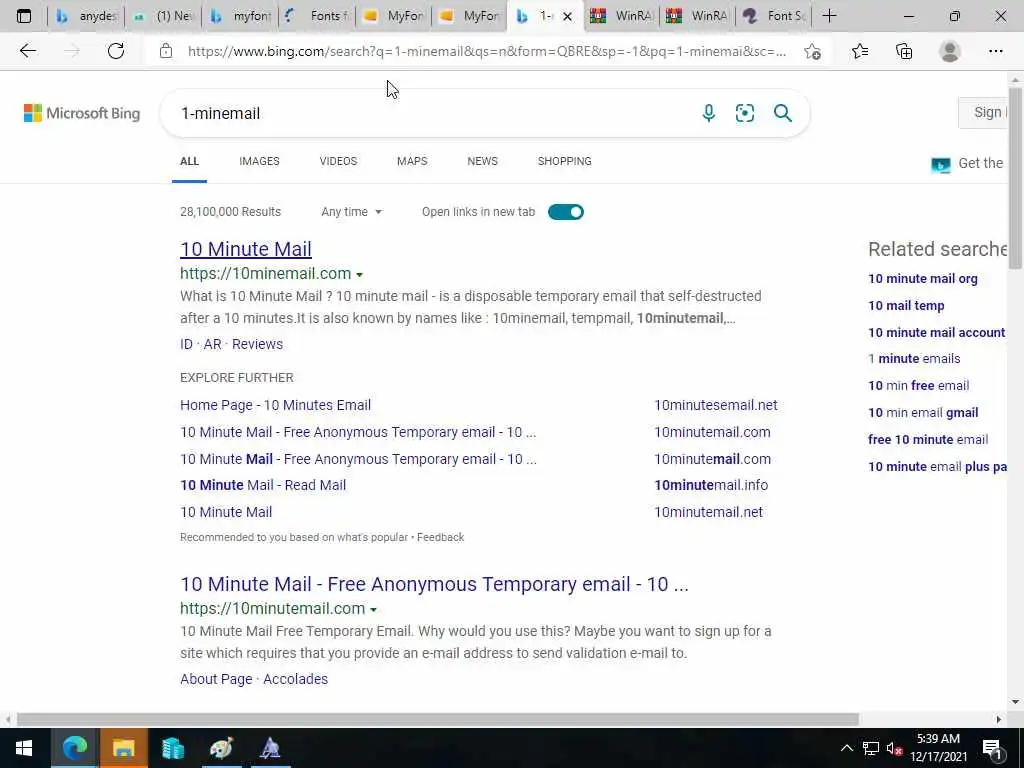
Task: Switch to the SHOPPING tab
Action: coord(565,161)
